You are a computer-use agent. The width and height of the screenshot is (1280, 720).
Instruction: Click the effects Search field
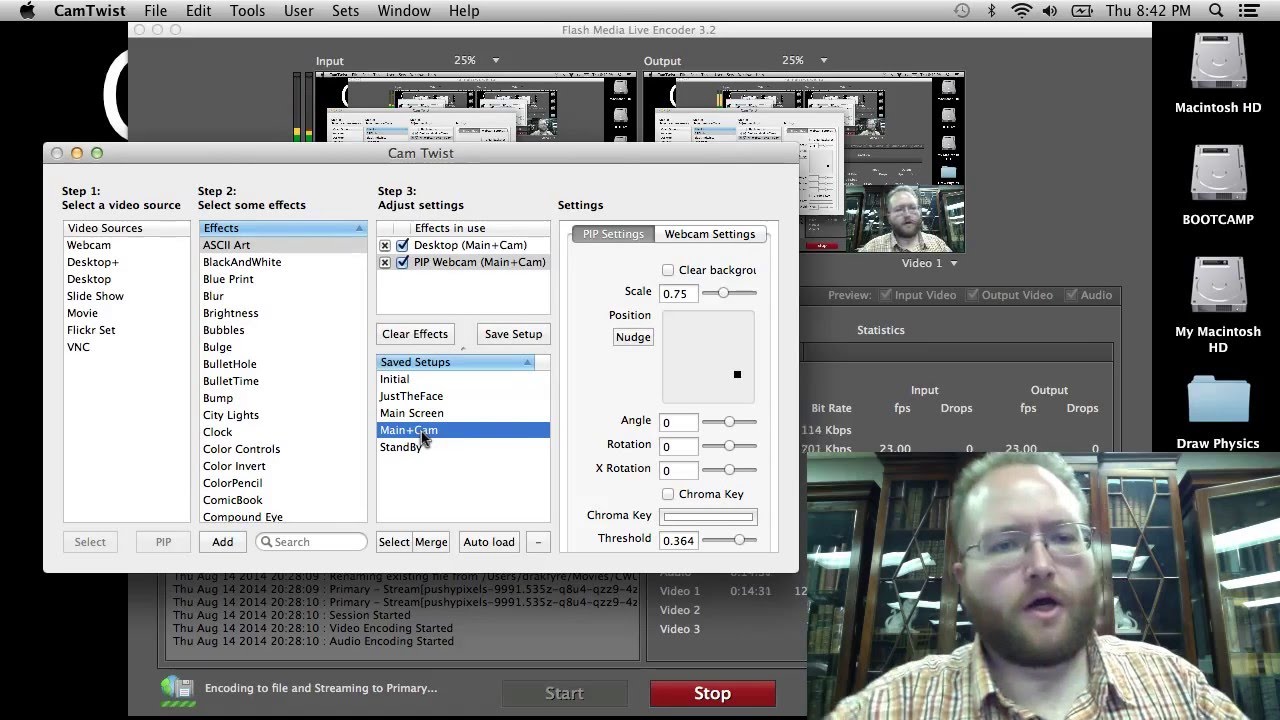[312, 542]
